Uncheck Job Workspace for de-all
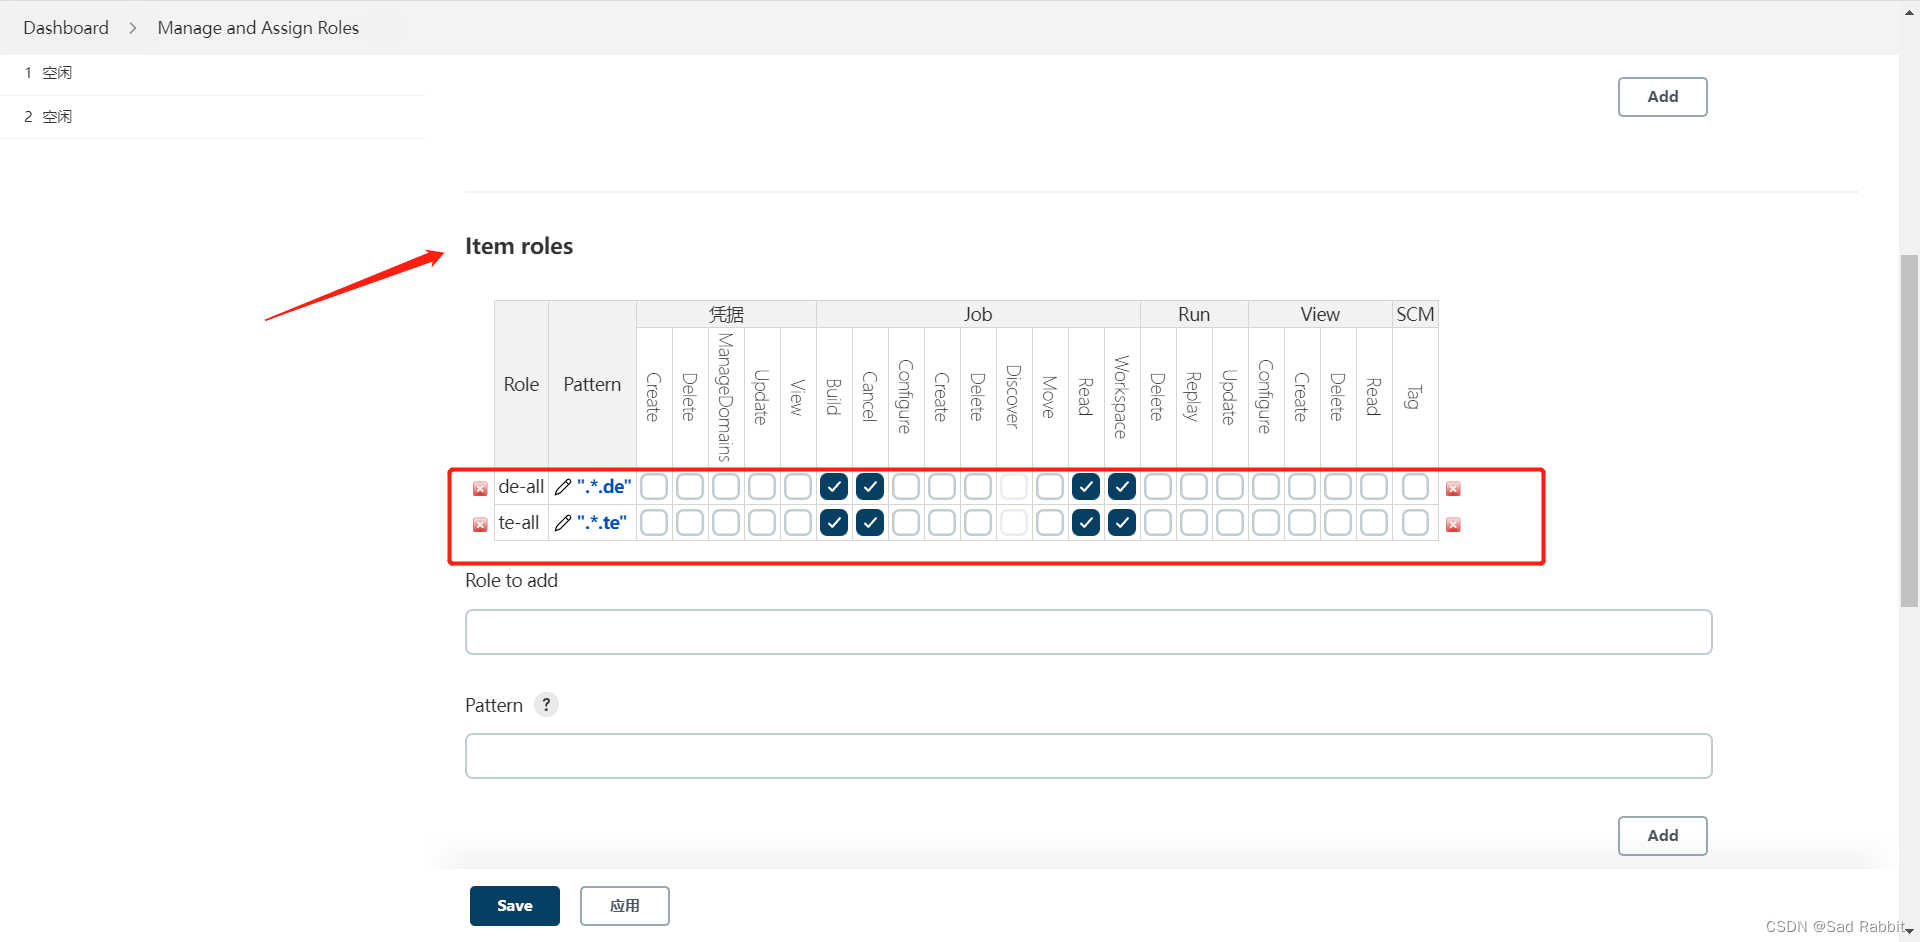 (x=1122, y=487)
